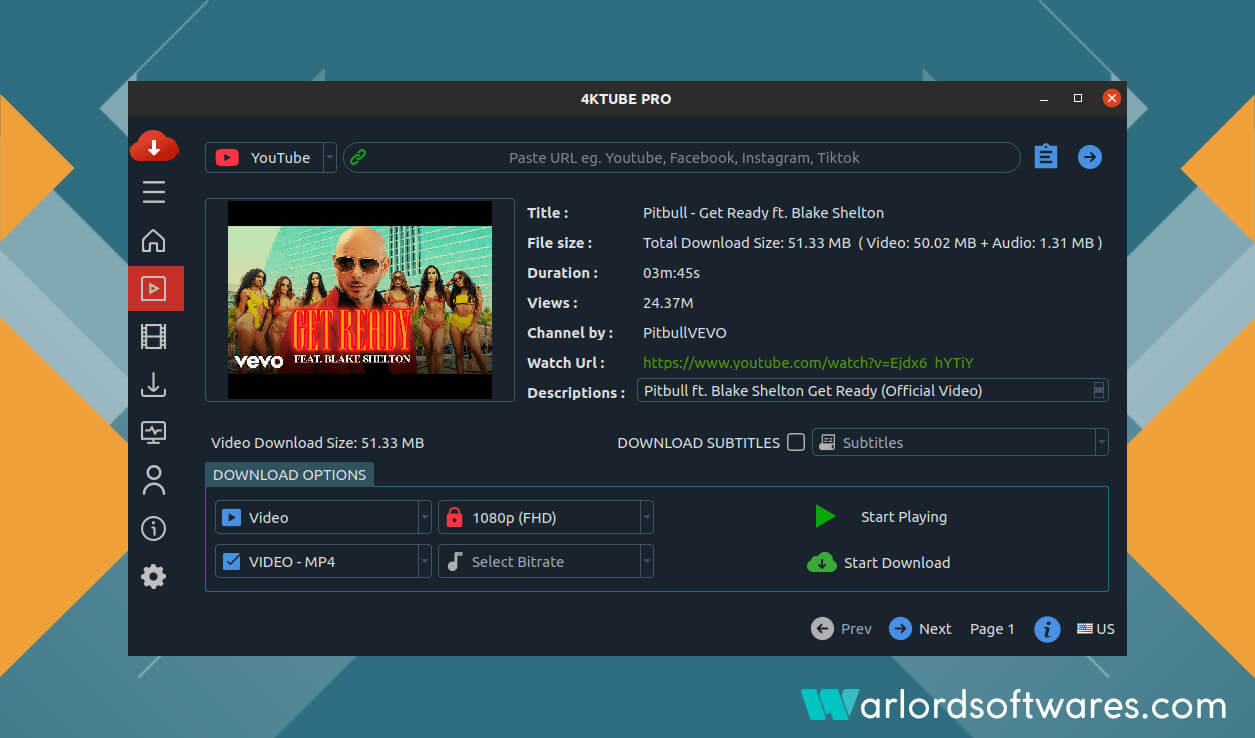The image size is (1255, 738).
Task: Click the '24.37M' views value
Action: 668,302
